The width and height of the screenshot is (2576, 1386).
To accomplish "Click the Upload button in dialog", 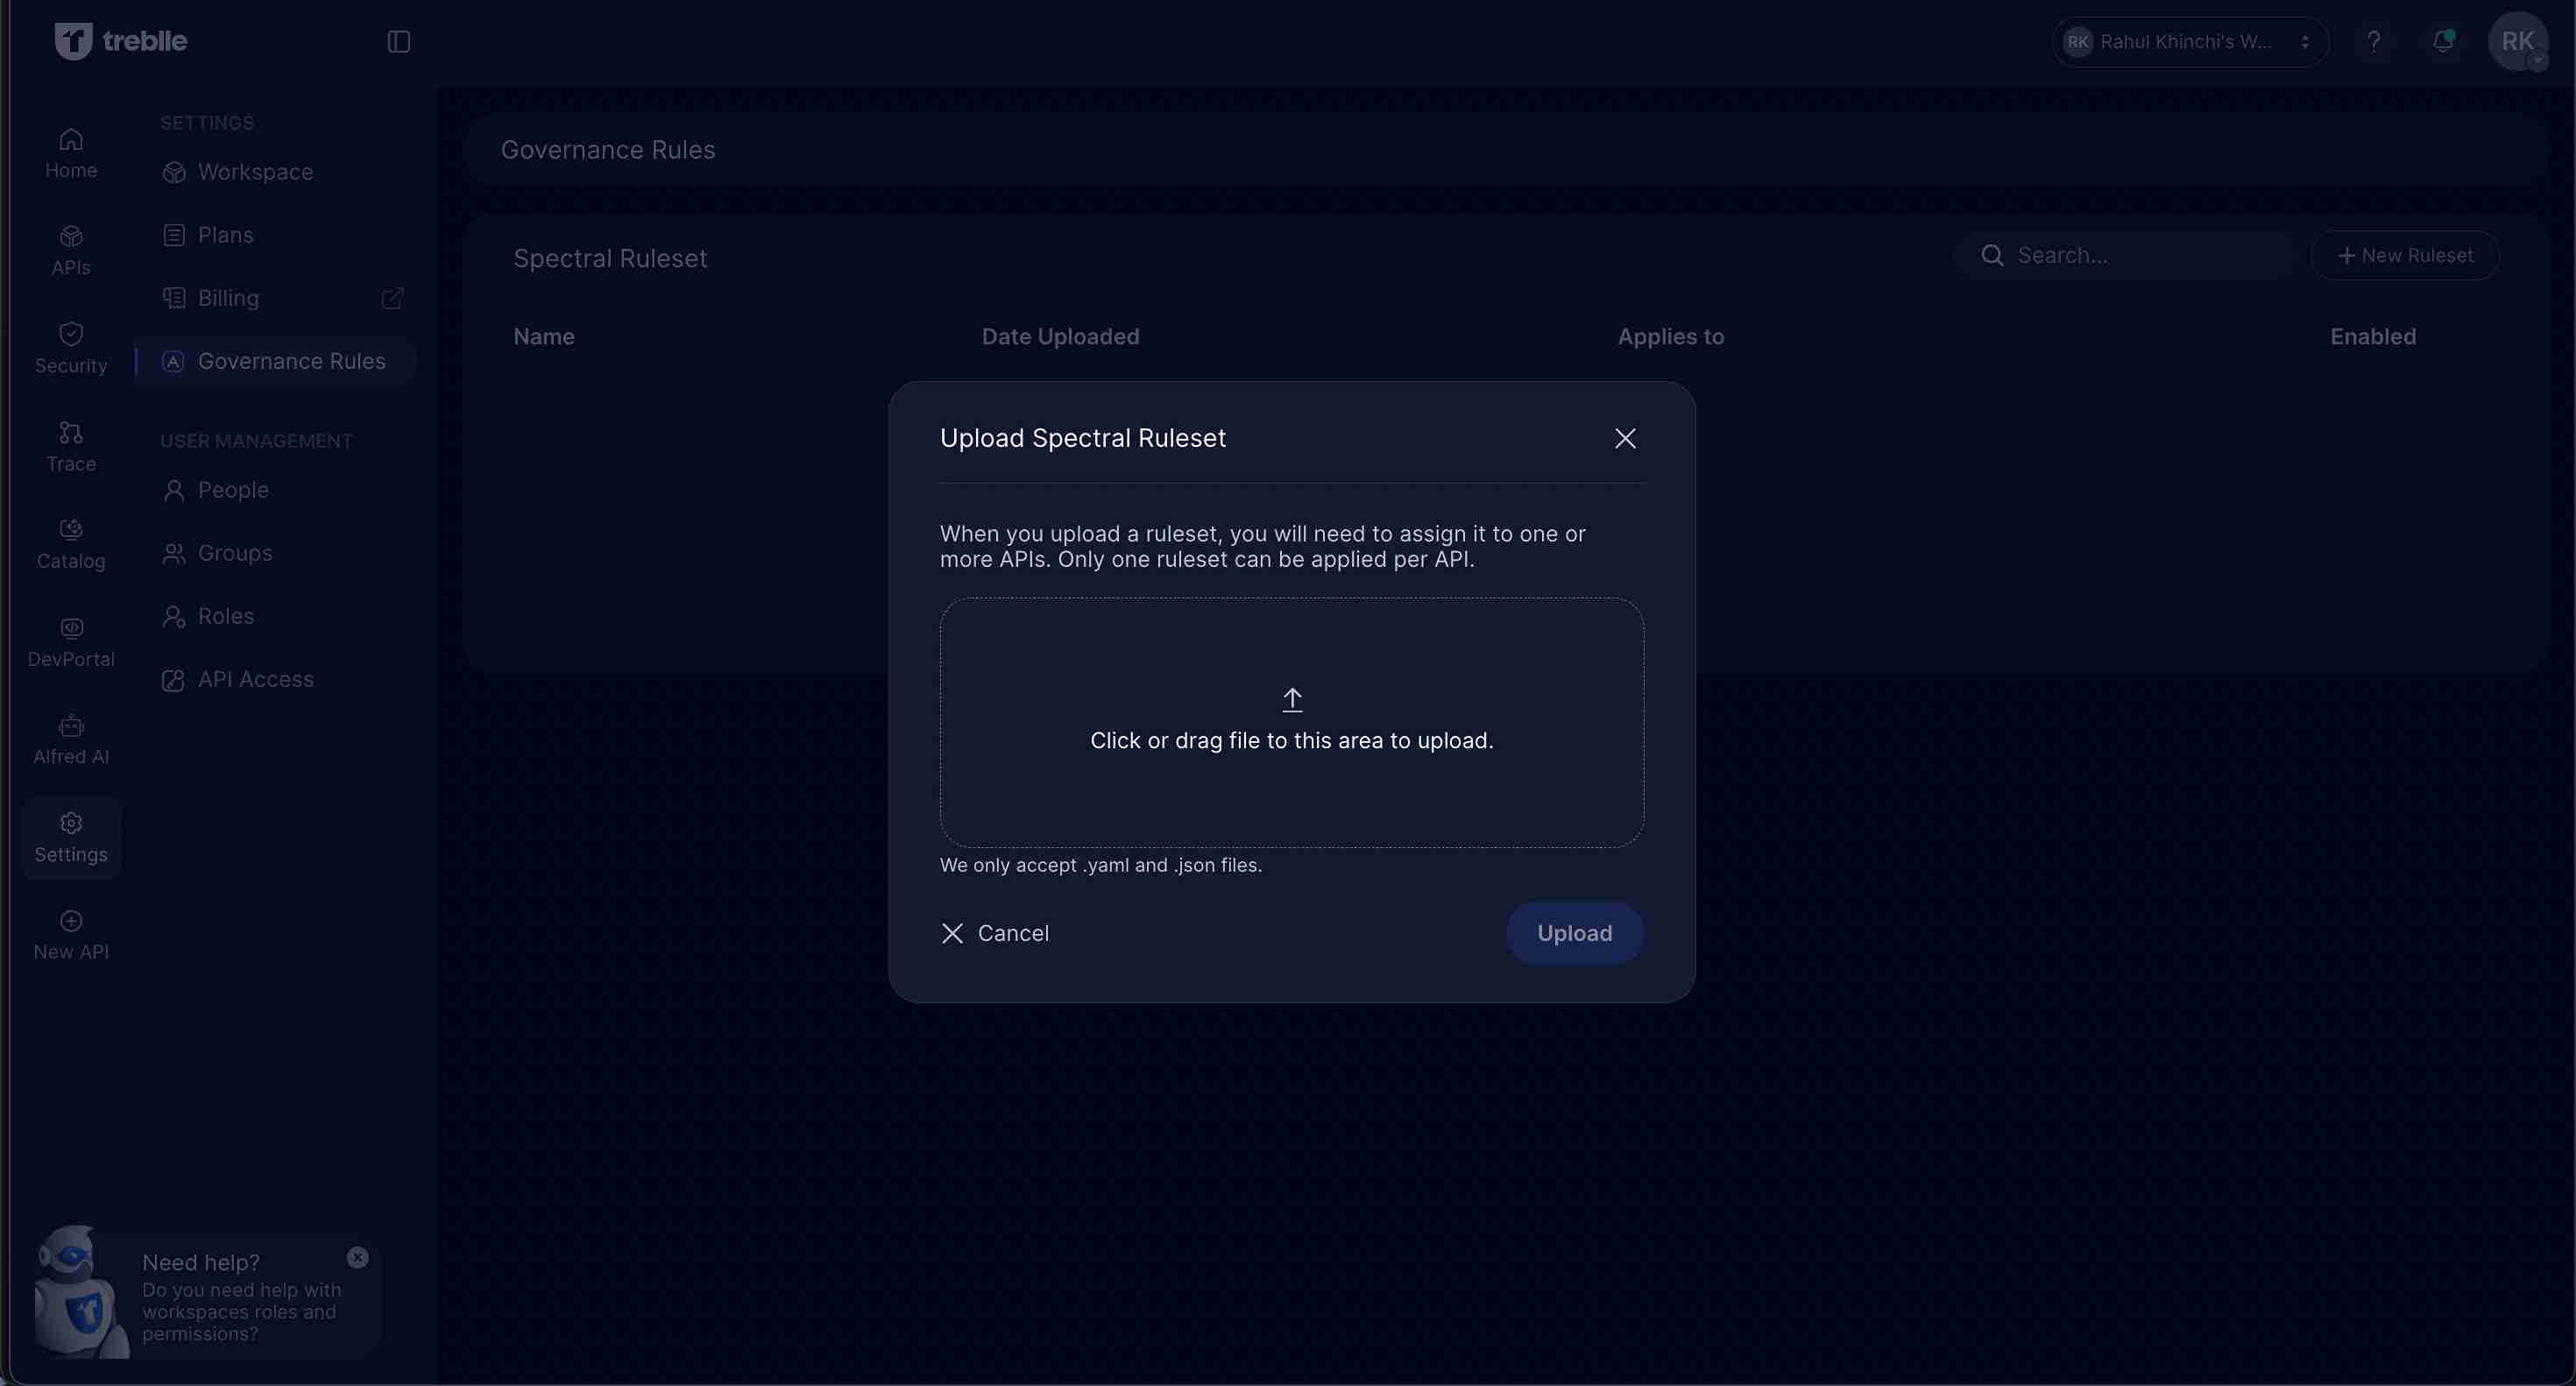I will [x=1574, y=933].
